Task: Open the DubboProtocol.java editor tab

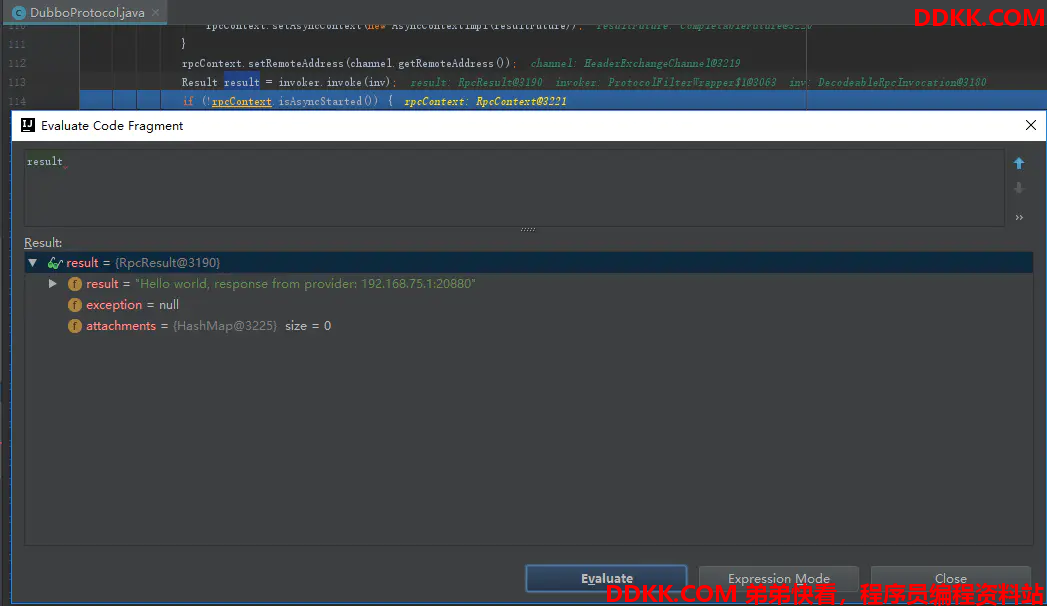Action: pyautogui.click(x=87, y=13)
